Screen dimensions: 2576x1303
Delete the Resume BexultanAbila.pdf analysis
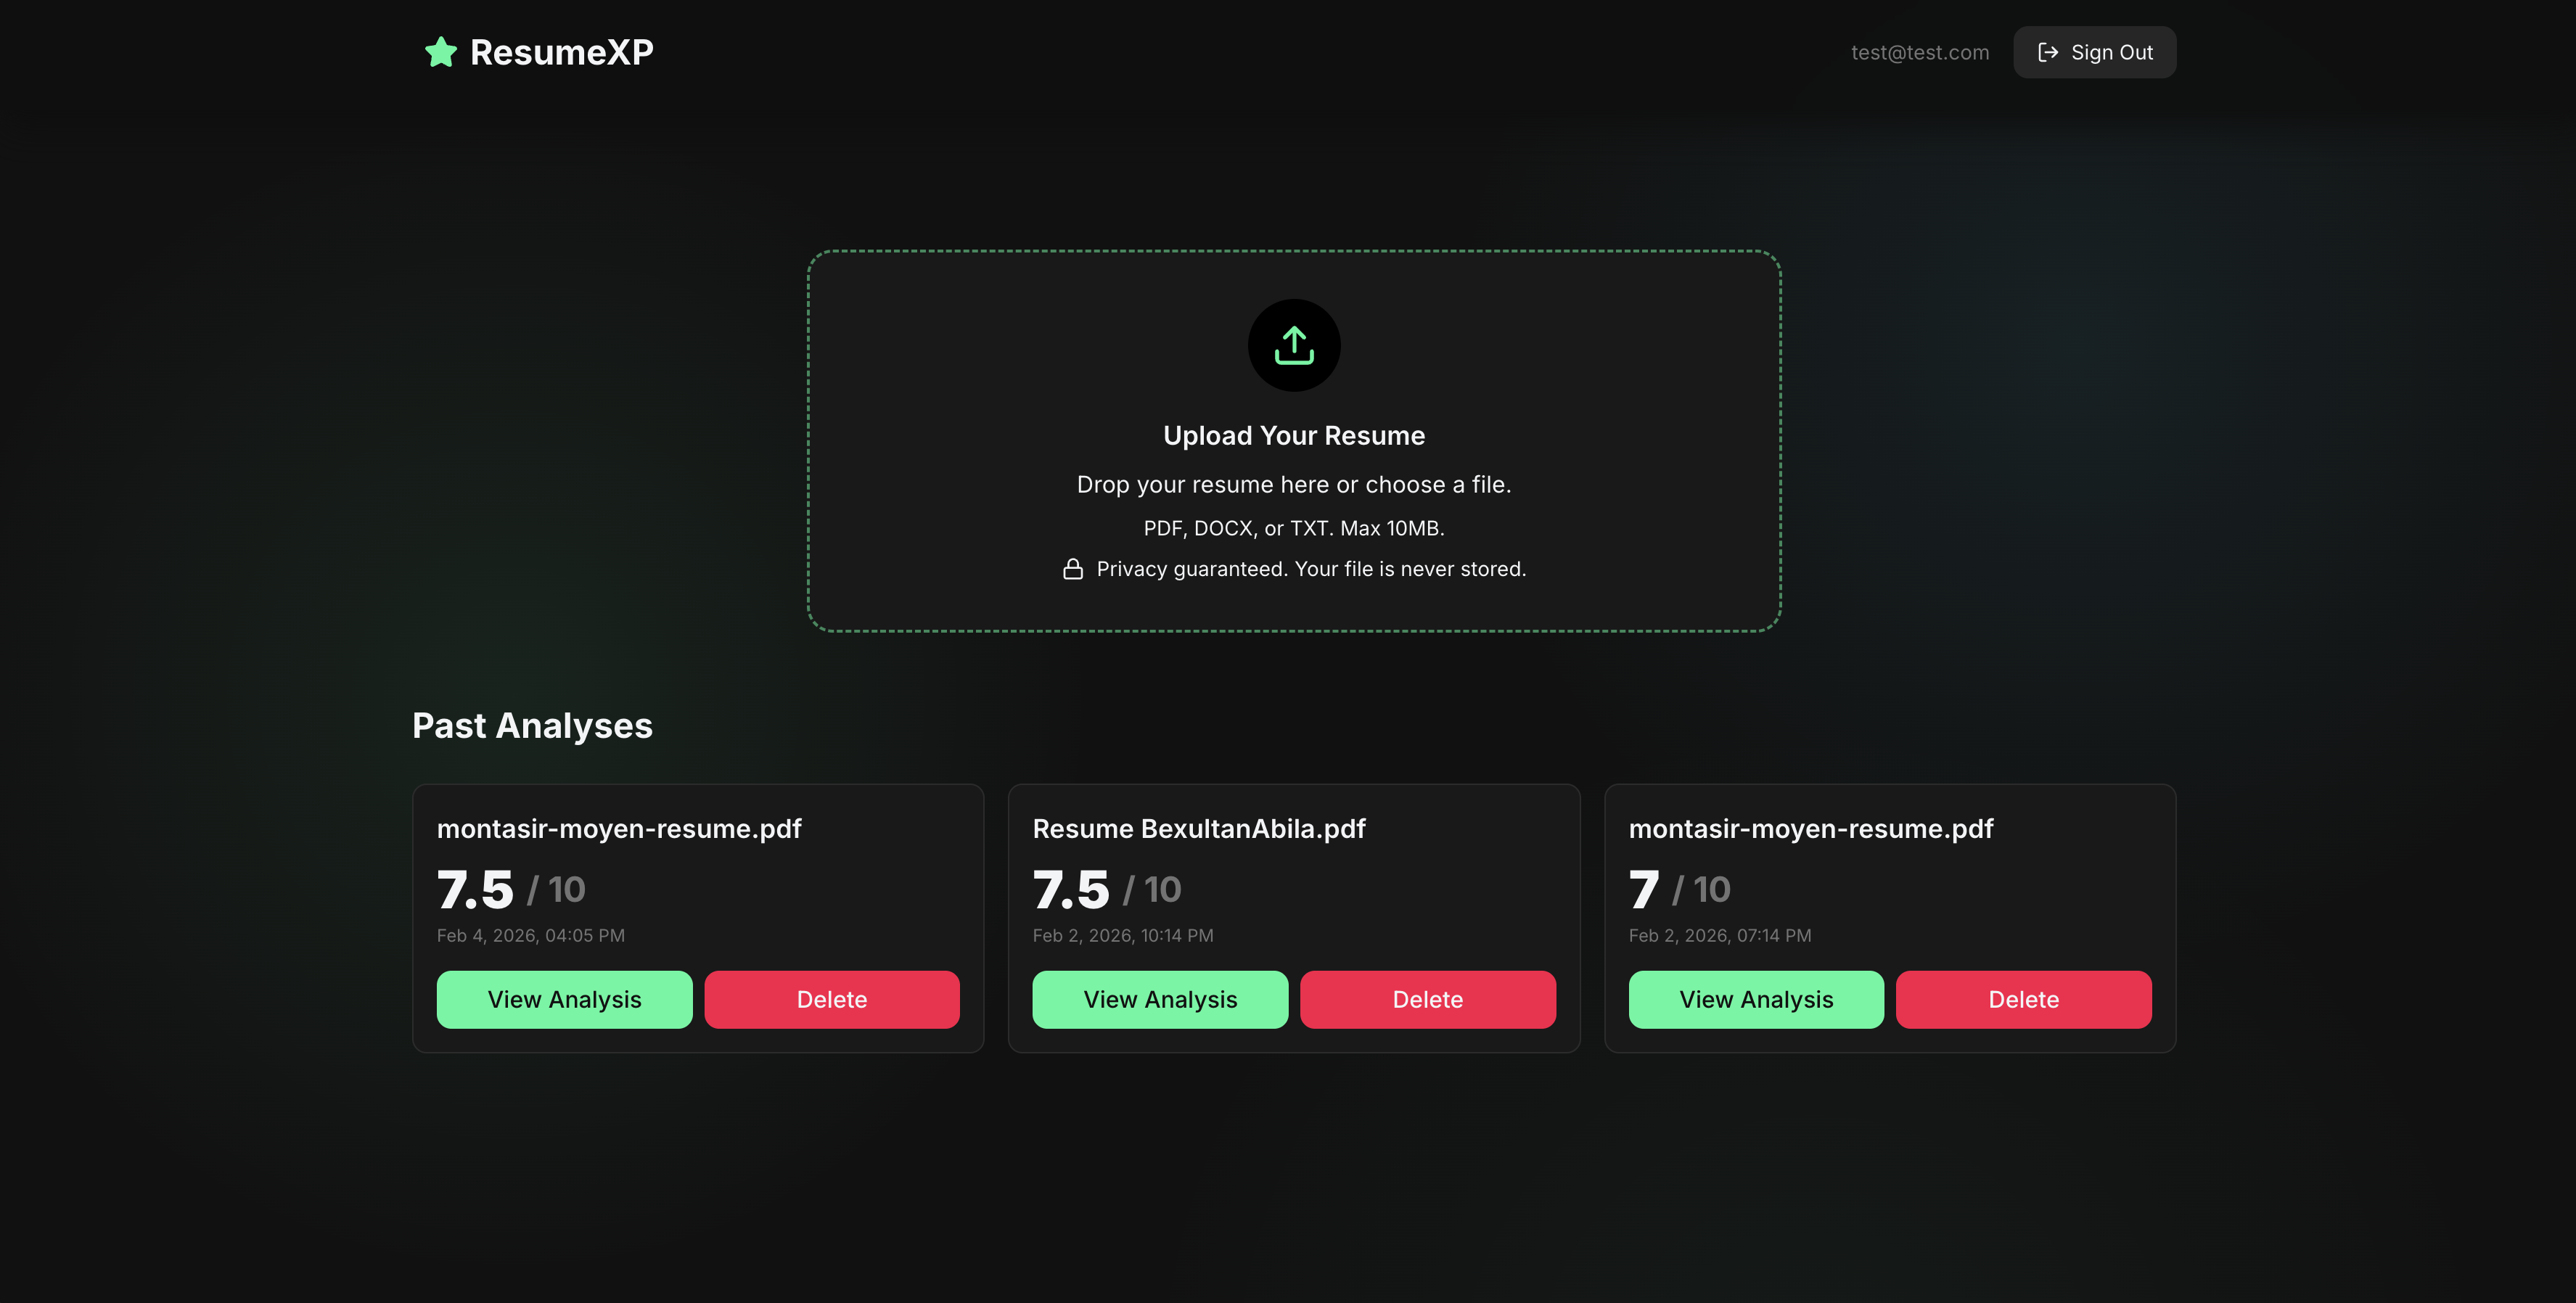coord(1427,999)
